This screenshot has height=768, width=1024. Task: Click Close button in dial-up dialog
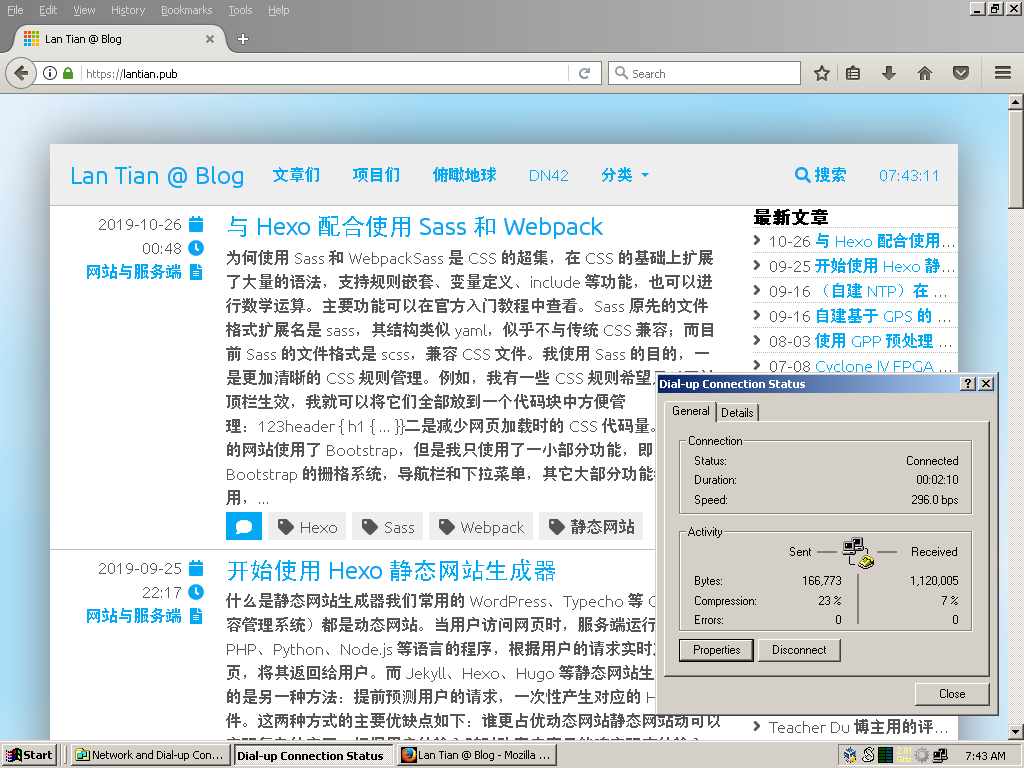coord(952,694)
